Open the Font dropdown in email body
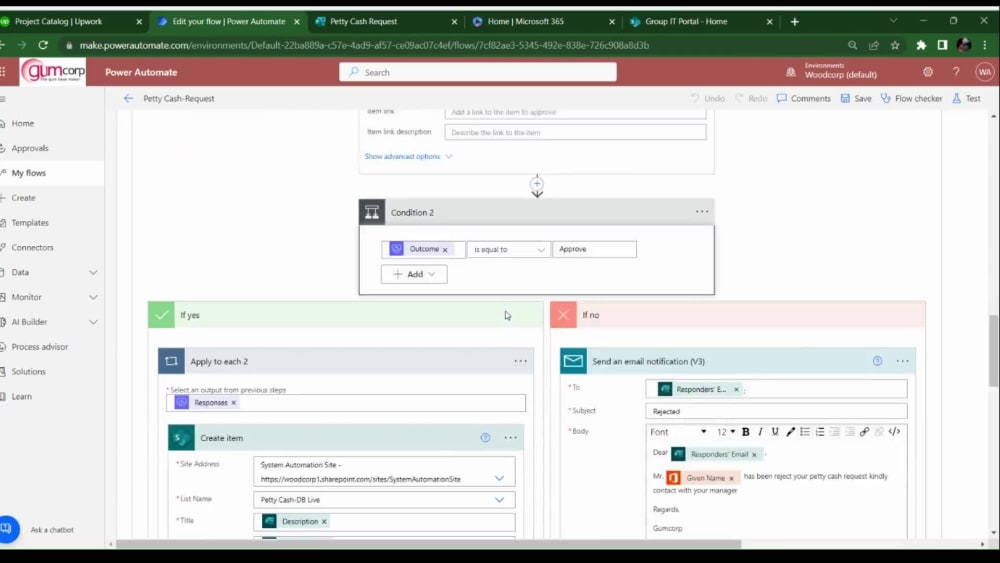The height and width of the screenshot is (563, 1000). (678, 432)
